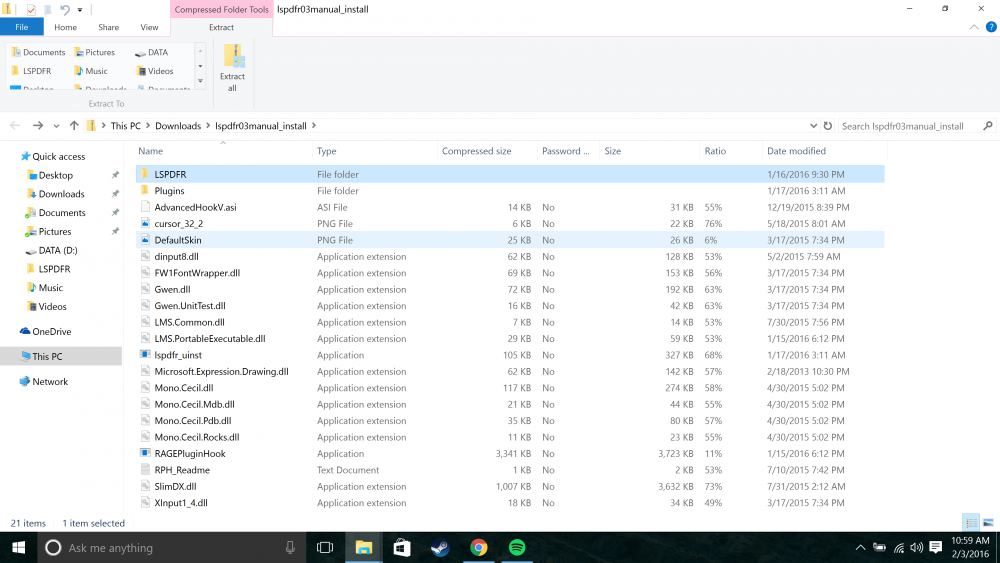1000x563 pixels.
Task: Open the View ribbon tab
Action: click(x=149, y=27)
